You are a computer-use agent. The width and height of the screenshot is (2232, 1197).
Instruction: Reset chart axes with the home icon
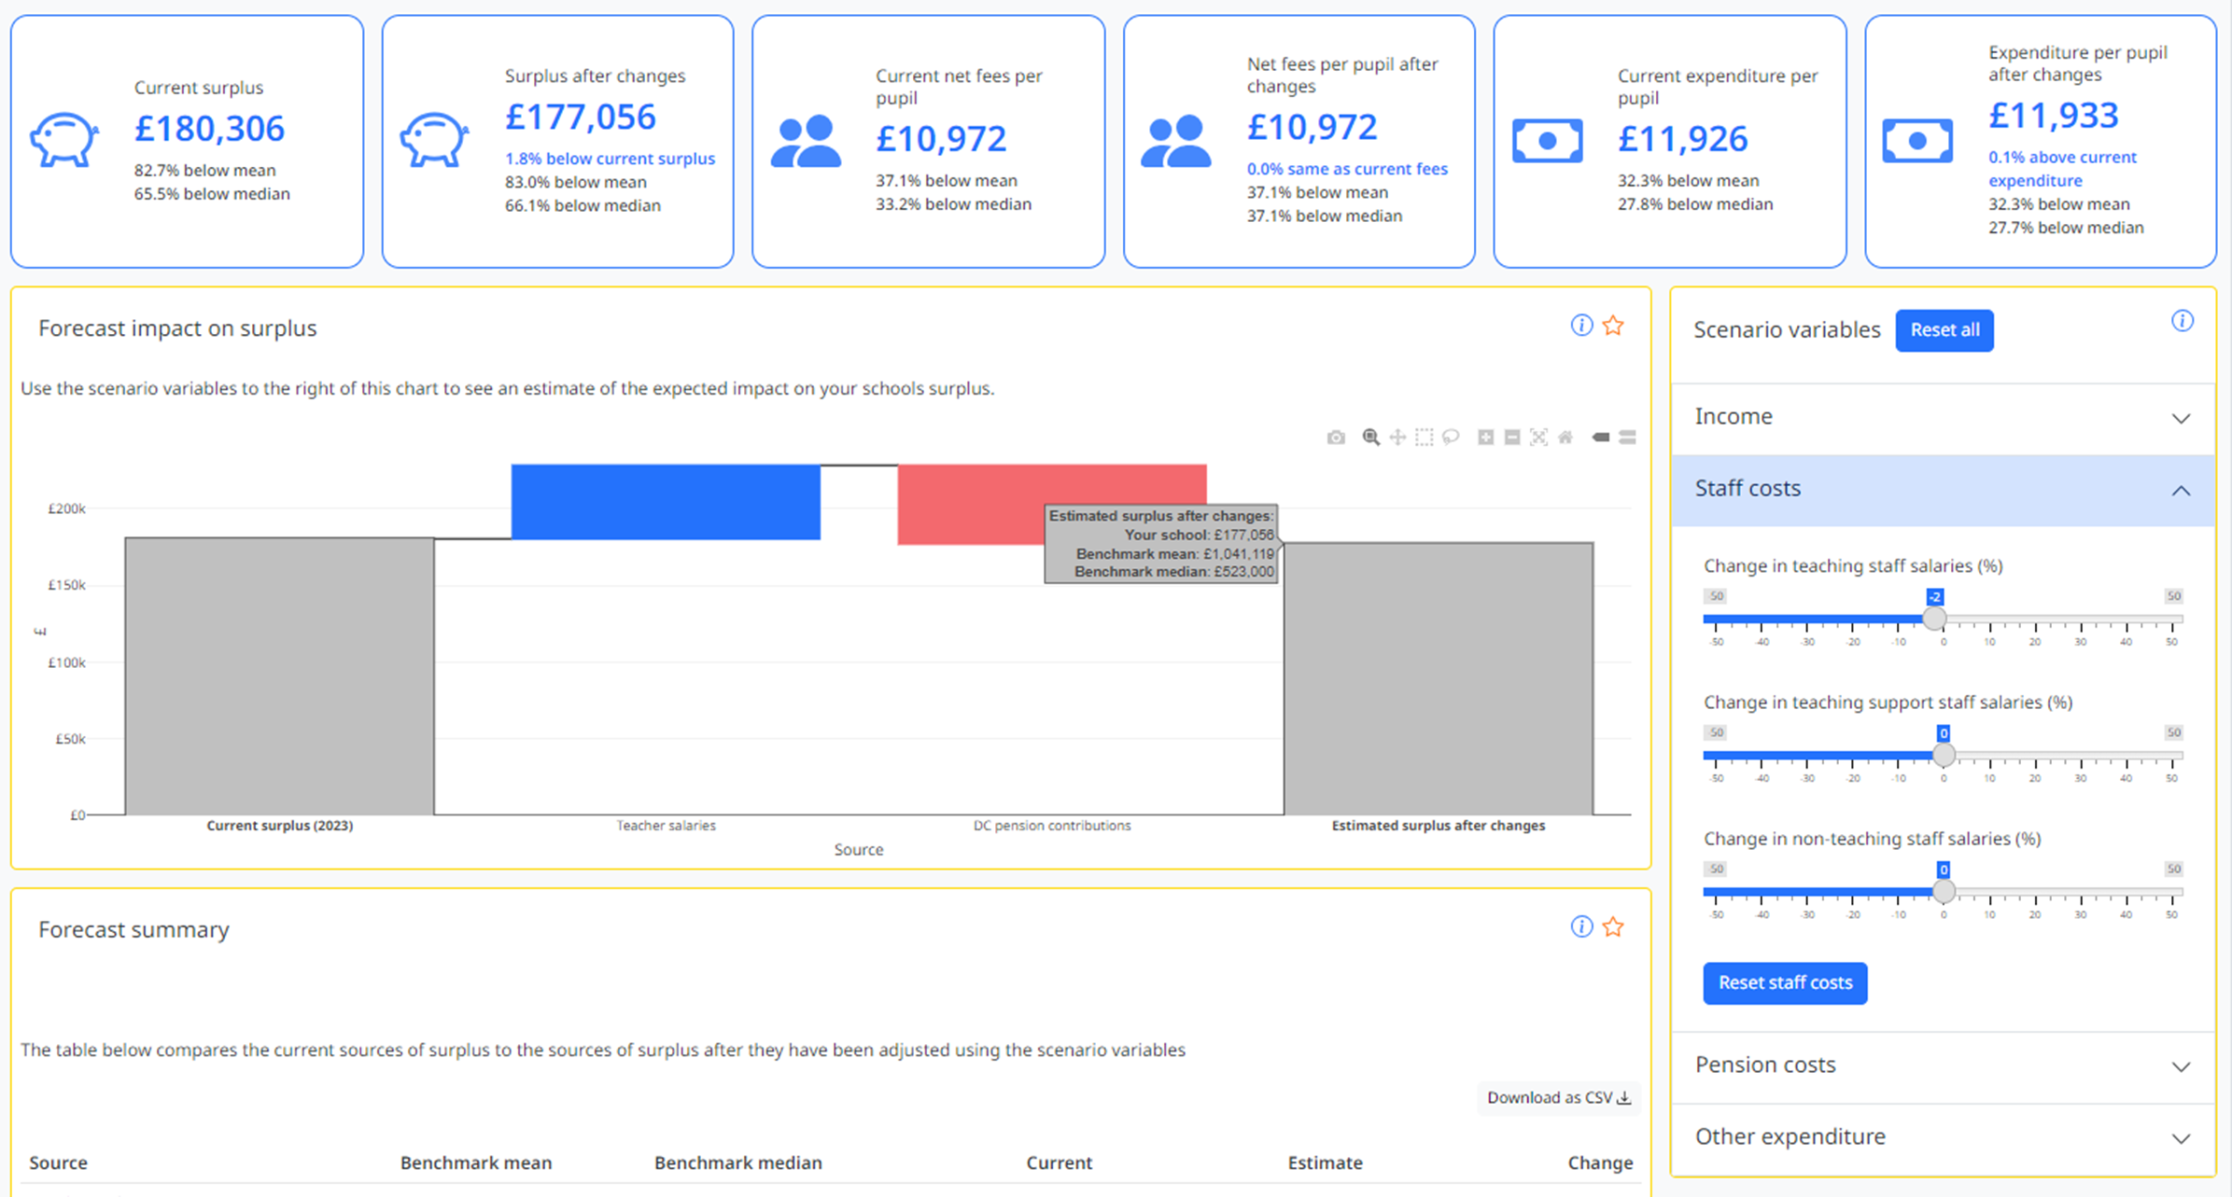pyautogui.click(x=1566, y=437)
